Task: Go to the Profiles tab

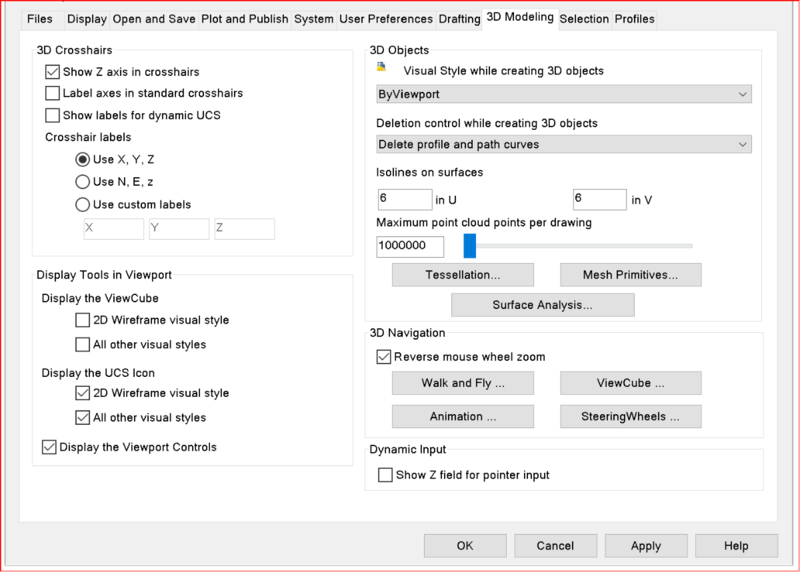Action: (x=634, y=19)
